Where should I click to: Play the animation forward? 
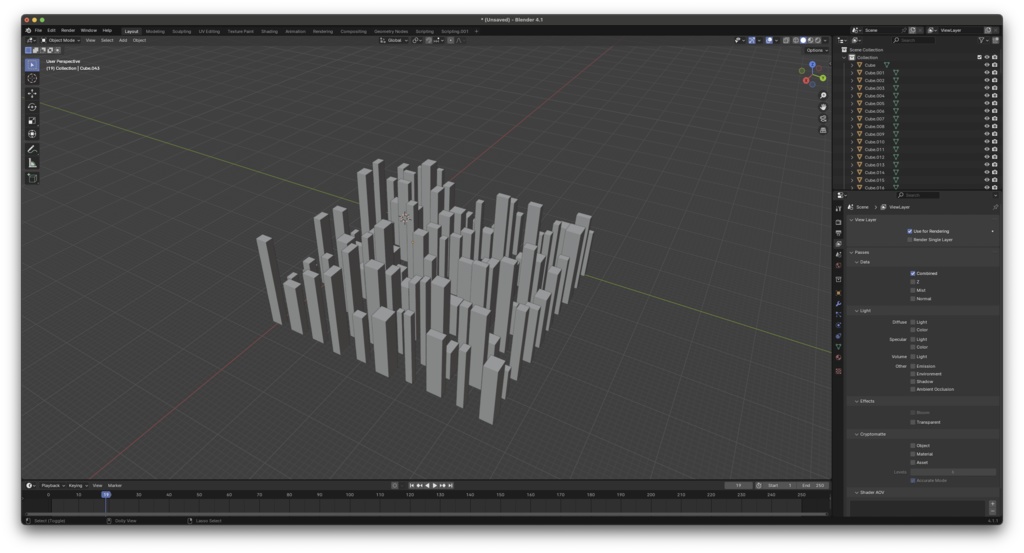click(x=435, y=486)
